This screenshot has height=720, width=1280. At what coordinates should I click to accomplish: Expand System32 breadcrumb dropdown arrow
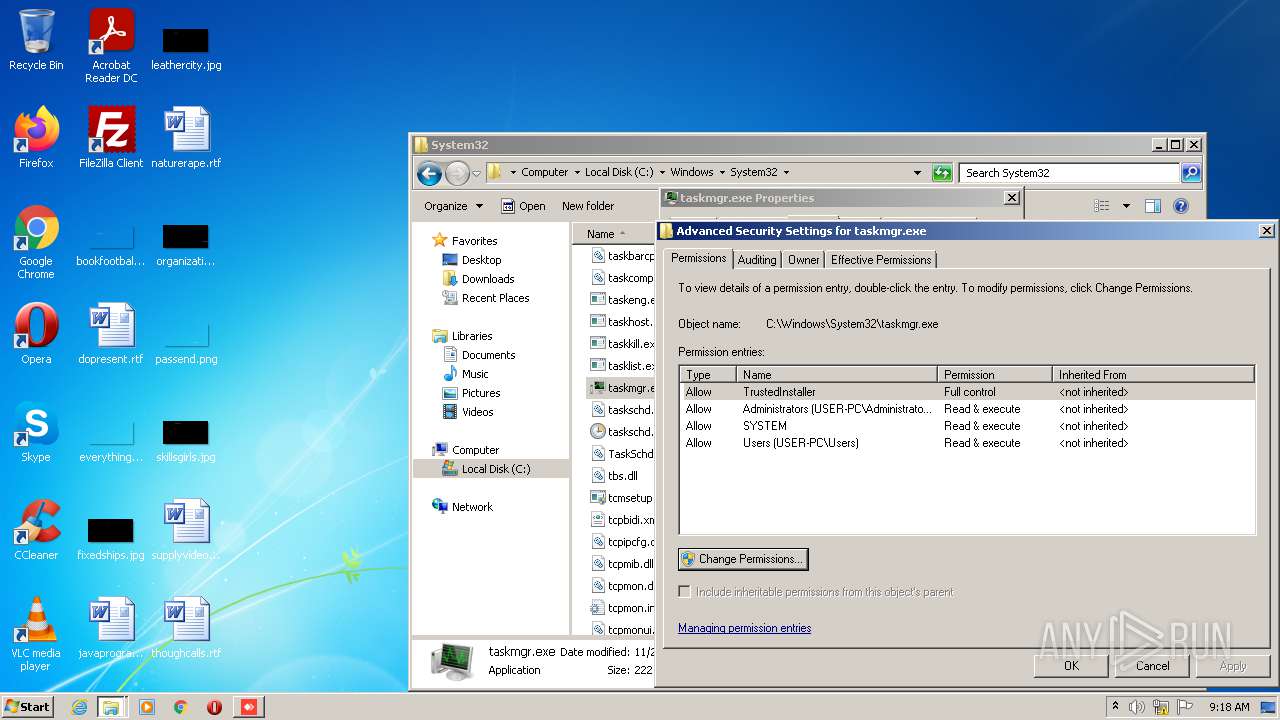786,173
